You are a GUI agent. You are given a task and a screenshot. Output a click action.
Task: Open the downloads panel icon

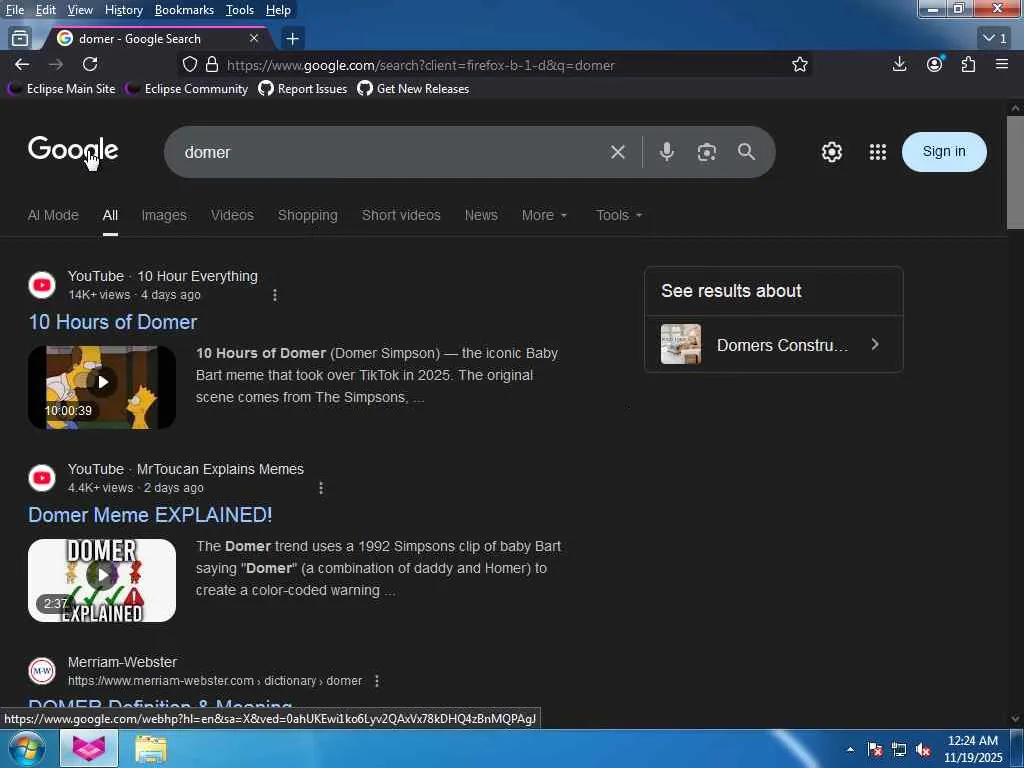point(899,64)
